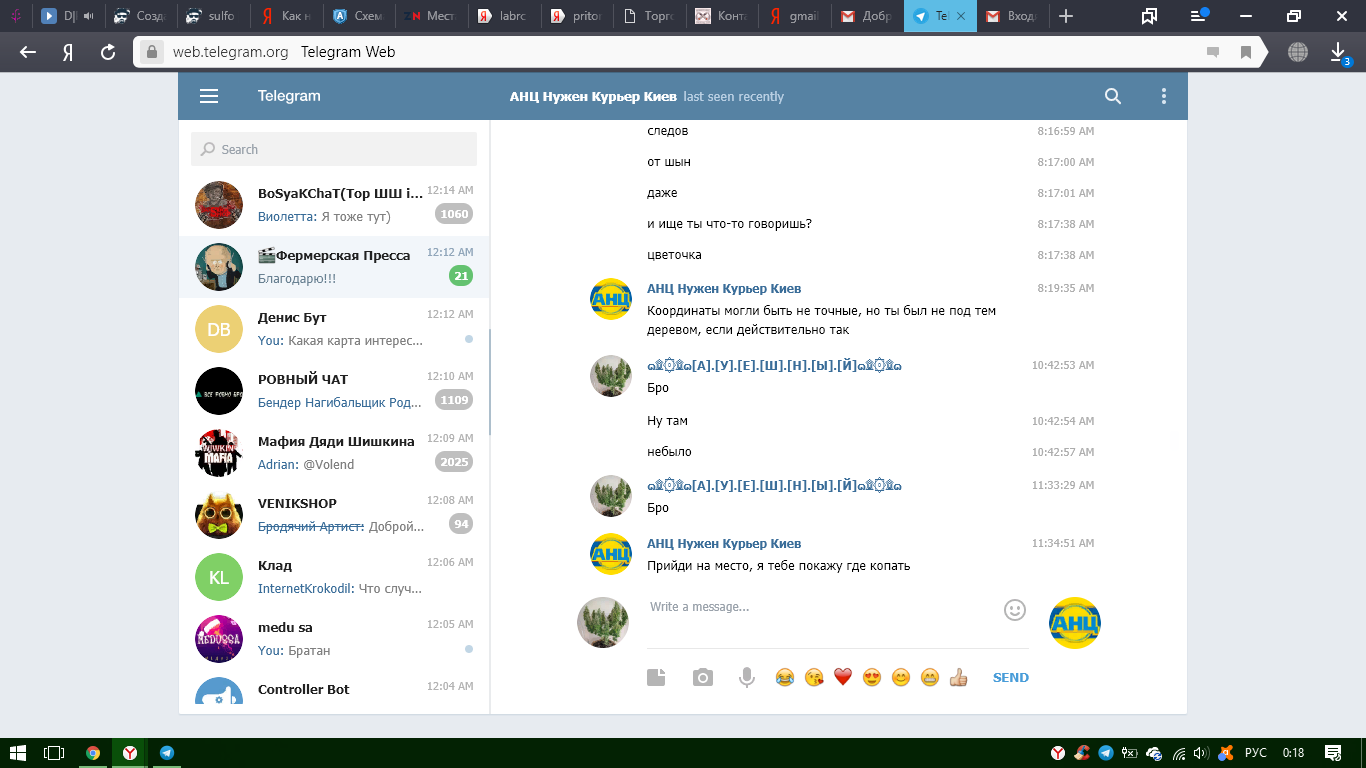Image resolution: width=1366 pixels, height=768 pixels.
Task: Search messages with the header magnifier icon
Action: click(x=1113, y=96)
